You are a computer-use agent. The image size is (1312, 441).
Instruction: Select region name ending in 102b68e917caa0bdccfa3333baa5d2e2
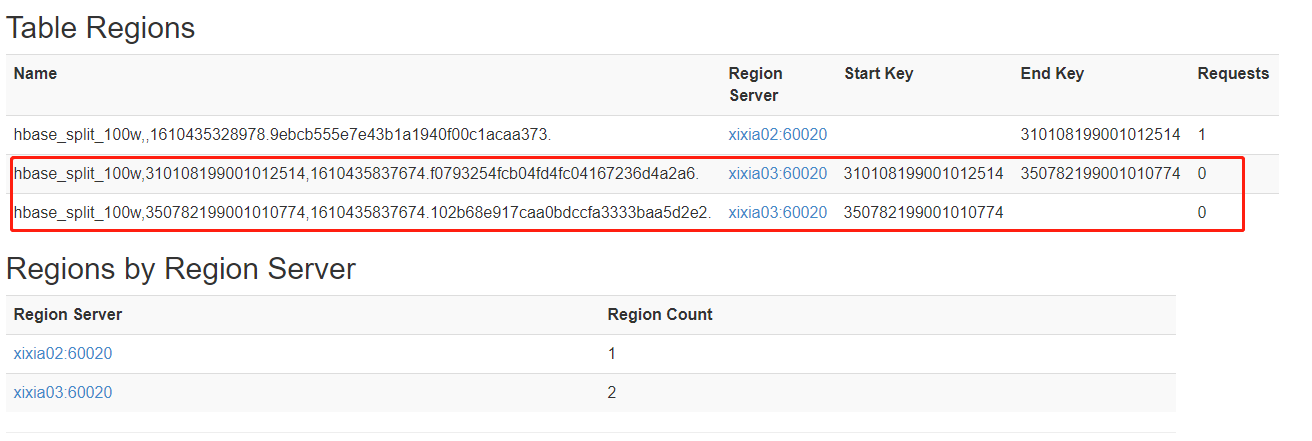[362, 212]
